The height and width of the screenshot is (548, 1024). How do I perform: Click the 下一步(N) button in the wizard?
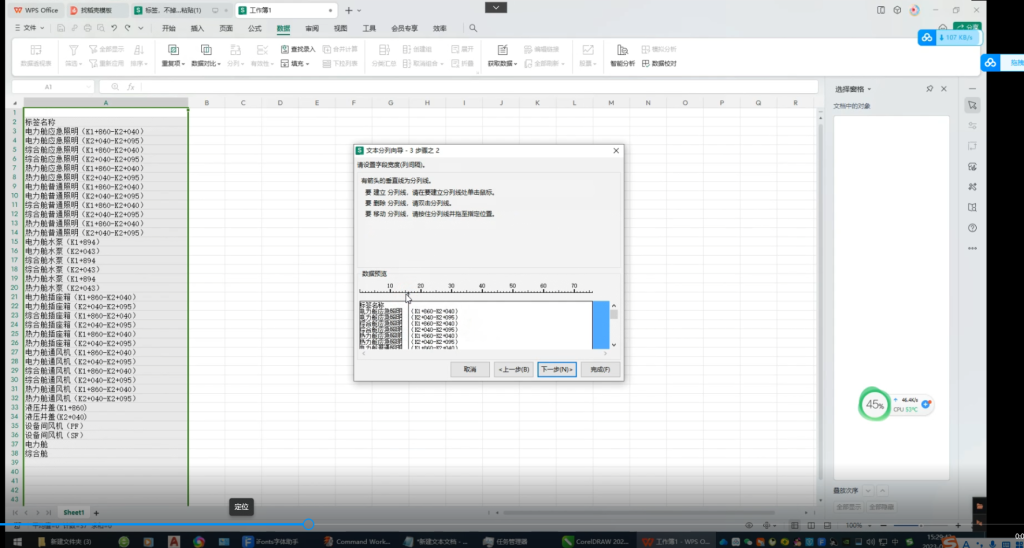click(x=556, y=369)
